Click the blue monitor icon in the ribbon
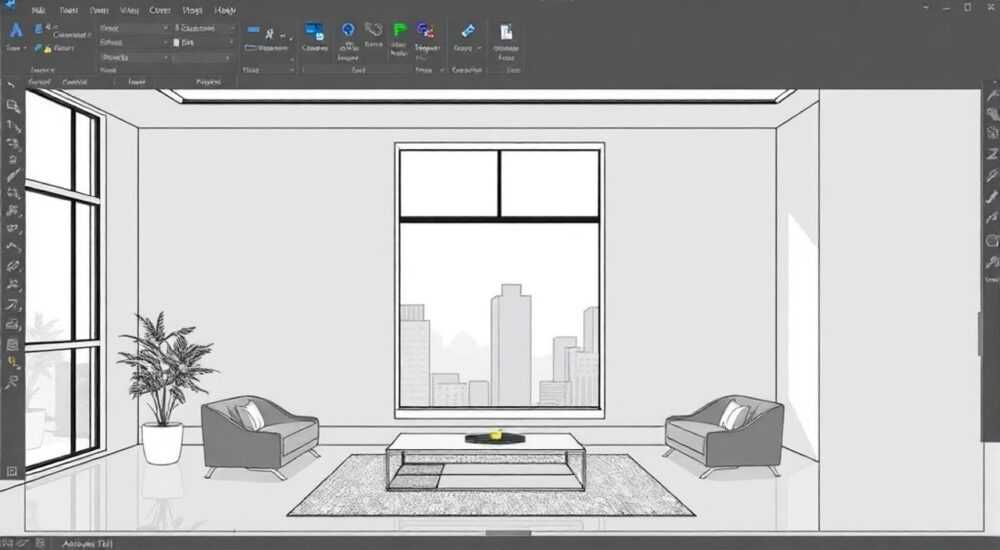The width and height of the screenshot is (1000, 550). (314, 32)
